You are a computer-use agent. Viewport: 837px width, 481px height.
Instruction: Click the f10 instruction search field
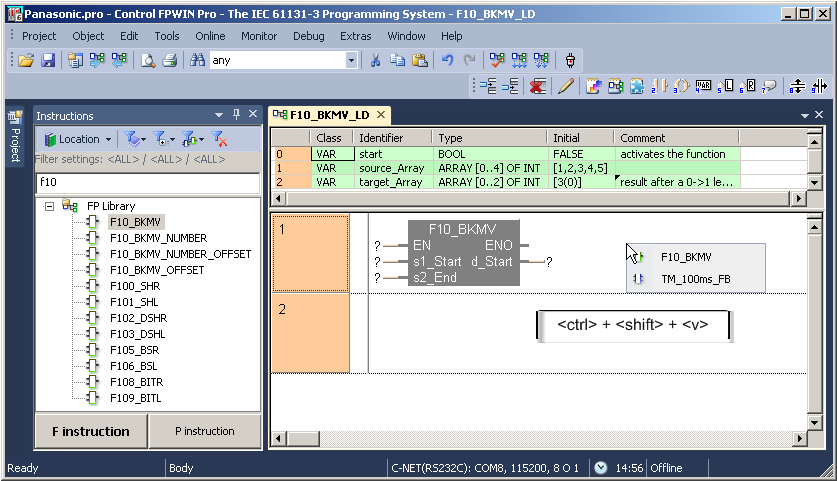coord(147,183)
